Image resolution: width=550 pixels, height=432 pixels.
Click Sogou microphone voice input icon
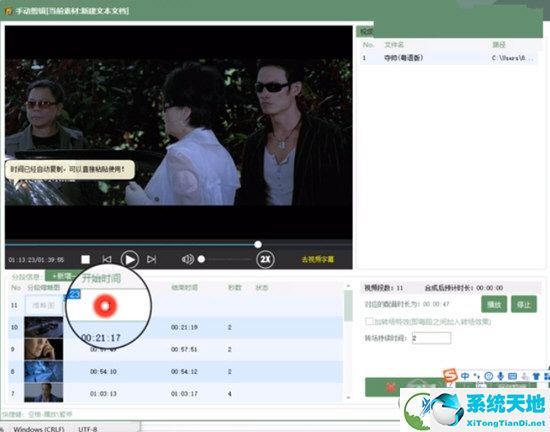coord(501,377)
